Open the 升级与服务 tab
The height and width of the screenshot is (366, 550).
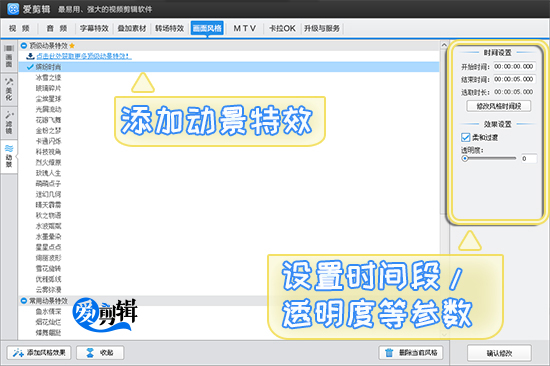tap(322, 28)
